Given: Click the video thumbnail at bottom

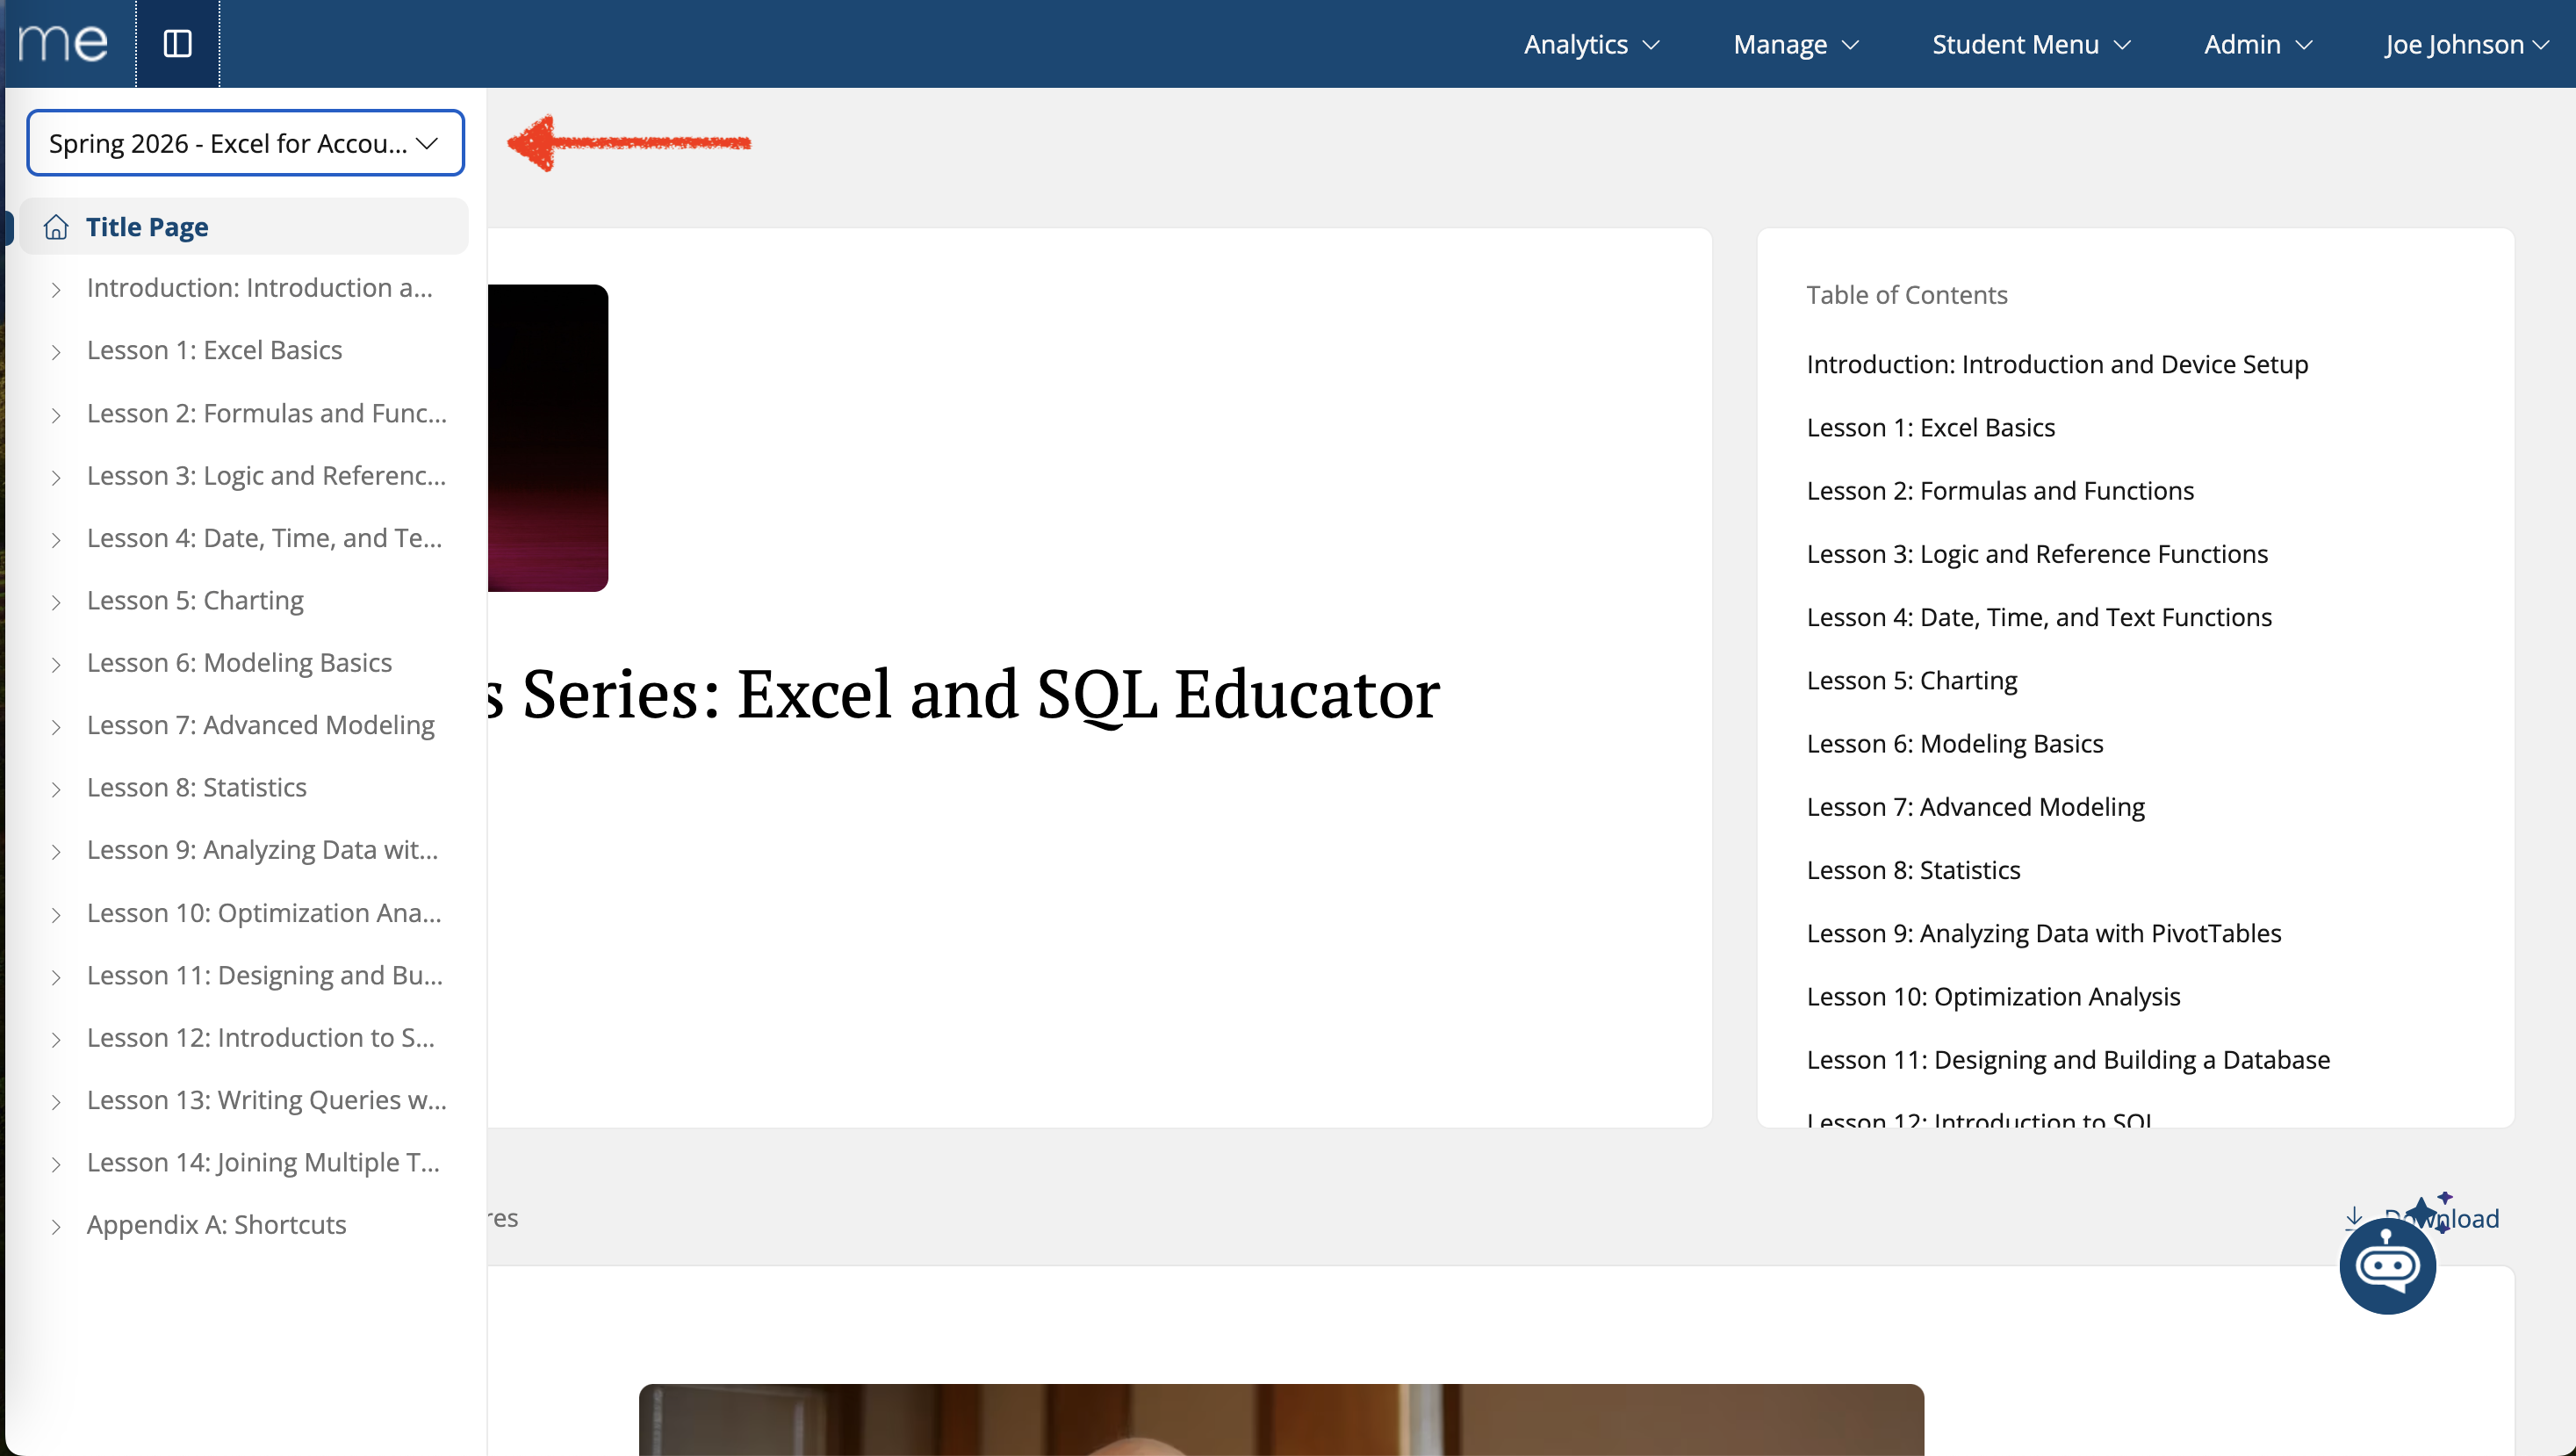Looking at the screenshot, I should click(1280, 1420).
